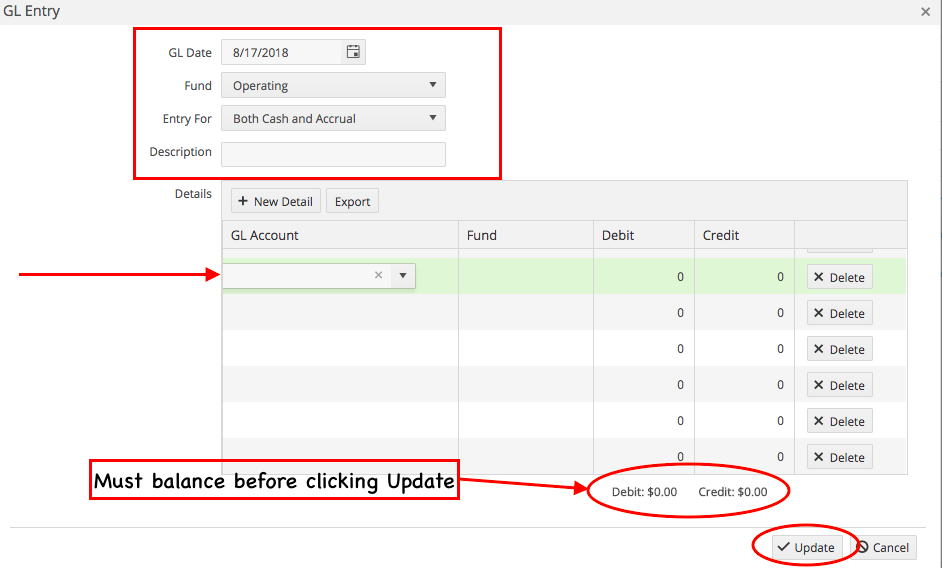Click the GL Date field 8/17/2018
The image size is (942, 568).
(x=281, y=52)
